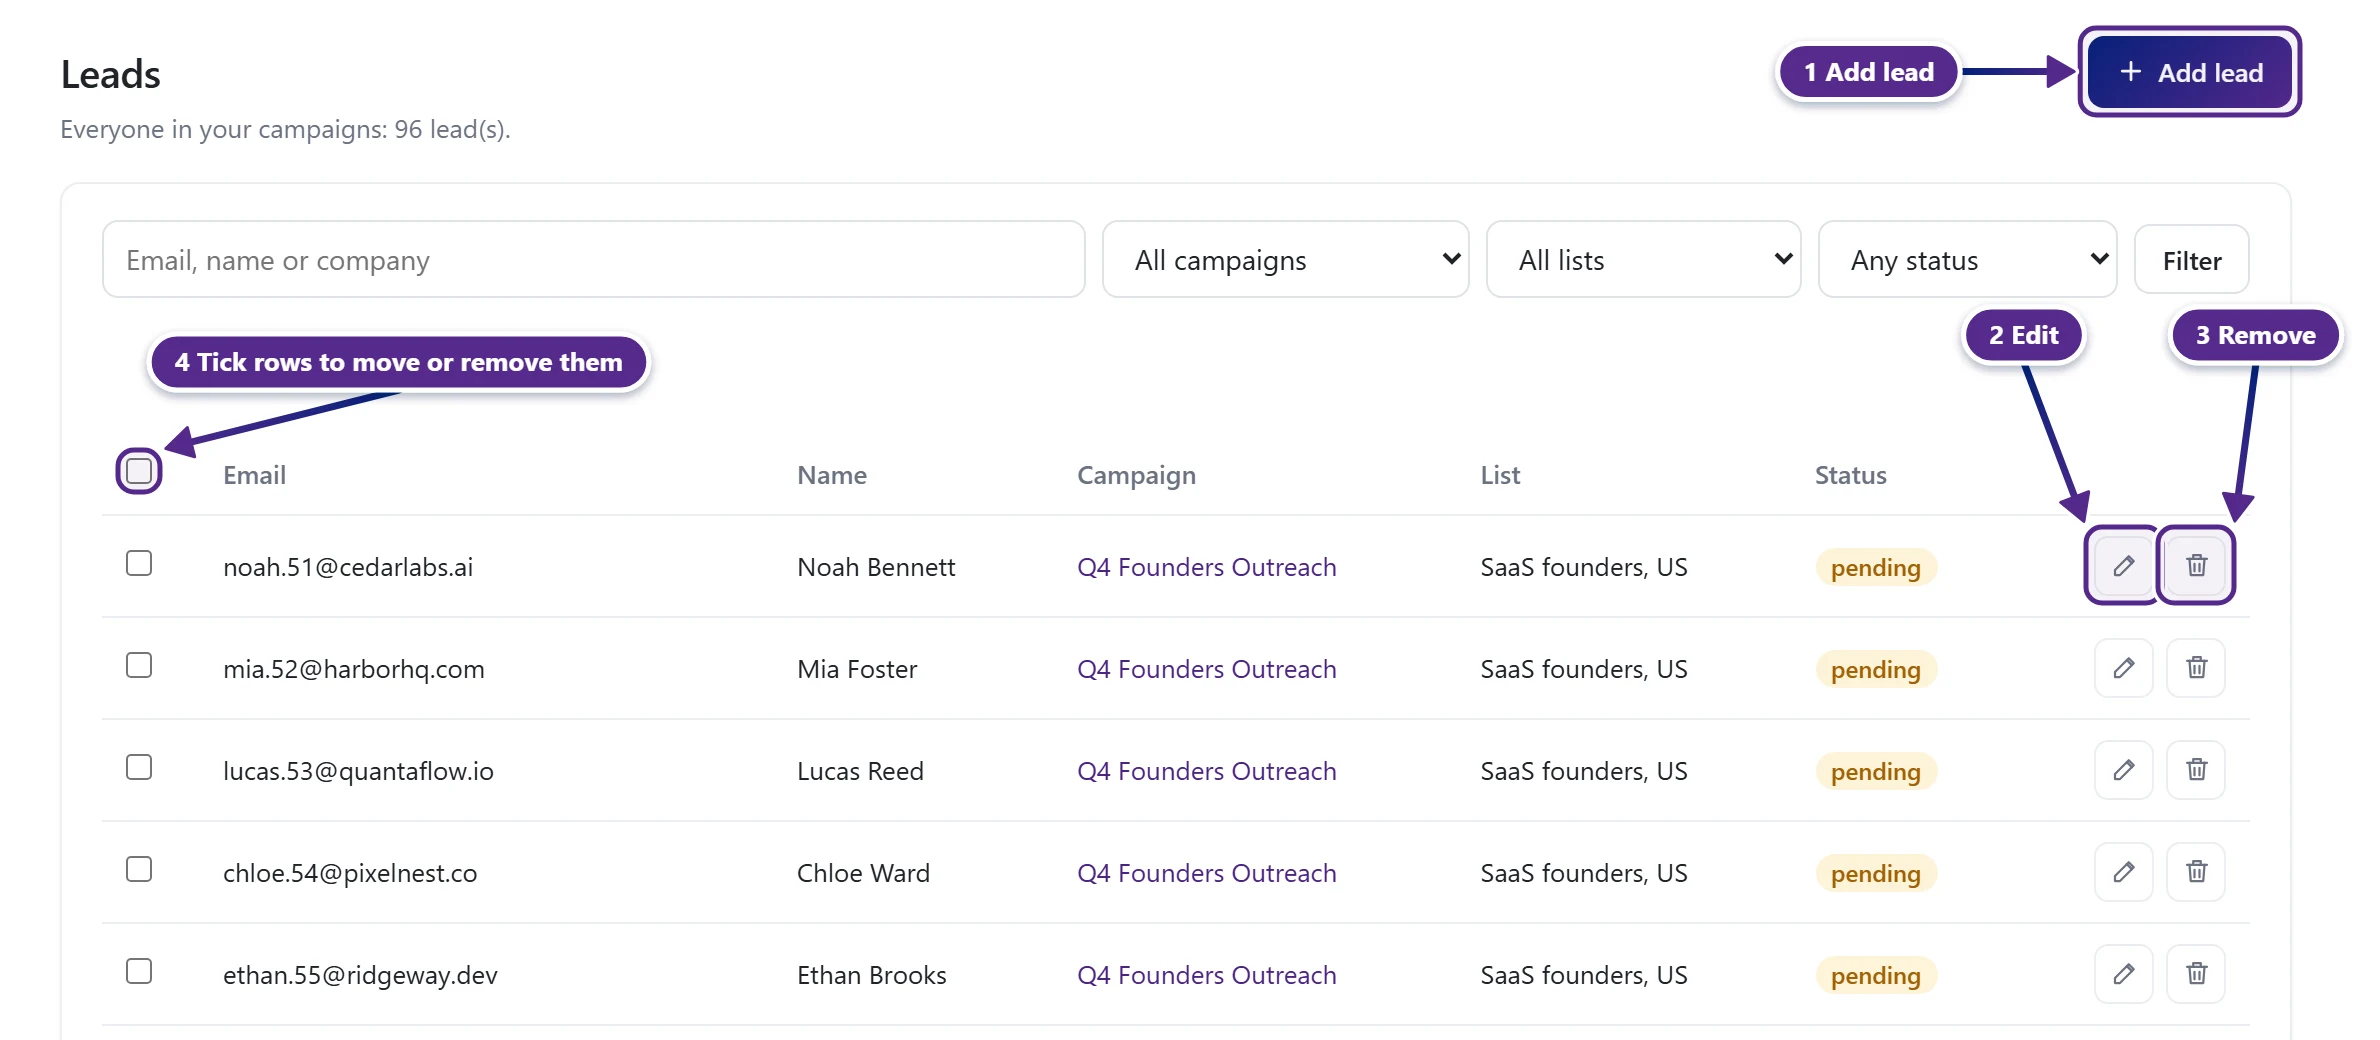Visit Chloe Ward's Q4 Founders Outreach campaign
2380x1040 pixels.
(x=1206, y=873)
